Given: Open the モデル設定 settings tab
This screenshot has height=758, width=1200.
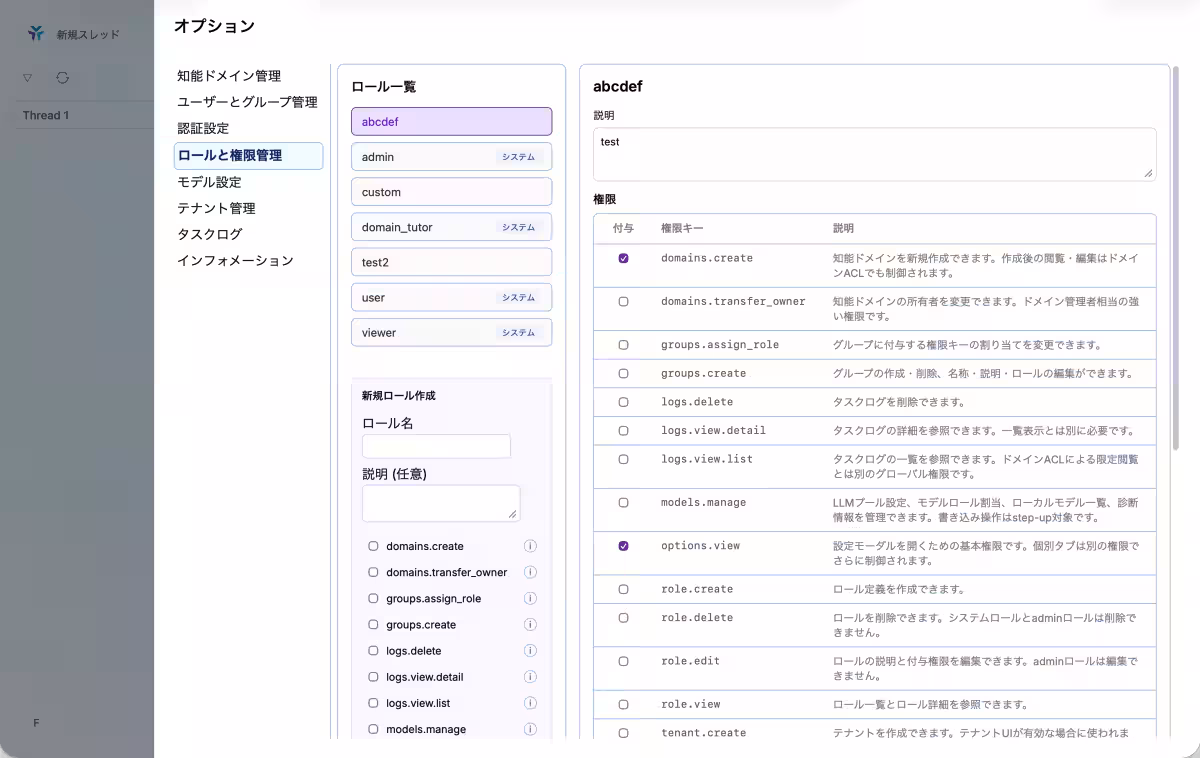Looking at the screenshot, I should [209, 182].
